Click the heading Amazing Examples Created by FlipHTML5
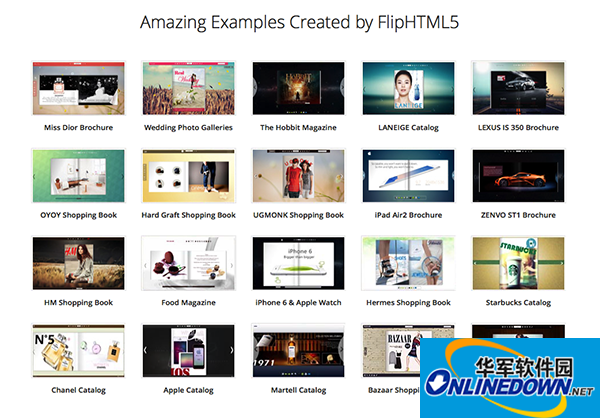Screen dimensions: 600x418 coord(299,22)
